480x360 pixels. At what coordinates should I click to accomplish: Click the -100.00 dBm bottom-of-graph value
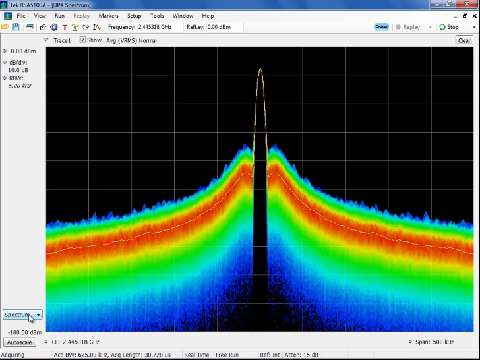[x=25, y=332]
